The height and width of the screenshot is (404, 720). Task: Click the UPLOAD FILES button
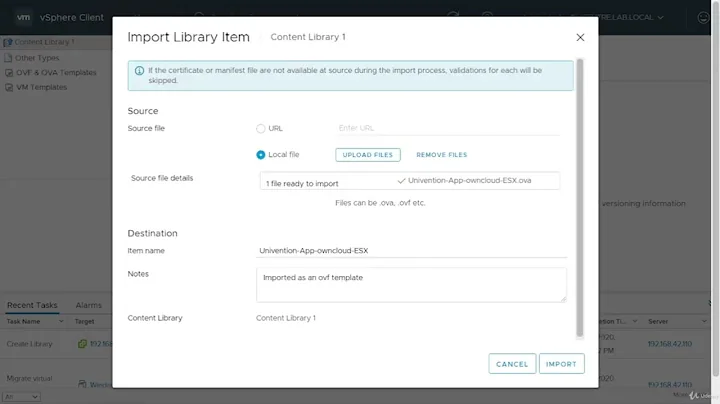(368, 155)
